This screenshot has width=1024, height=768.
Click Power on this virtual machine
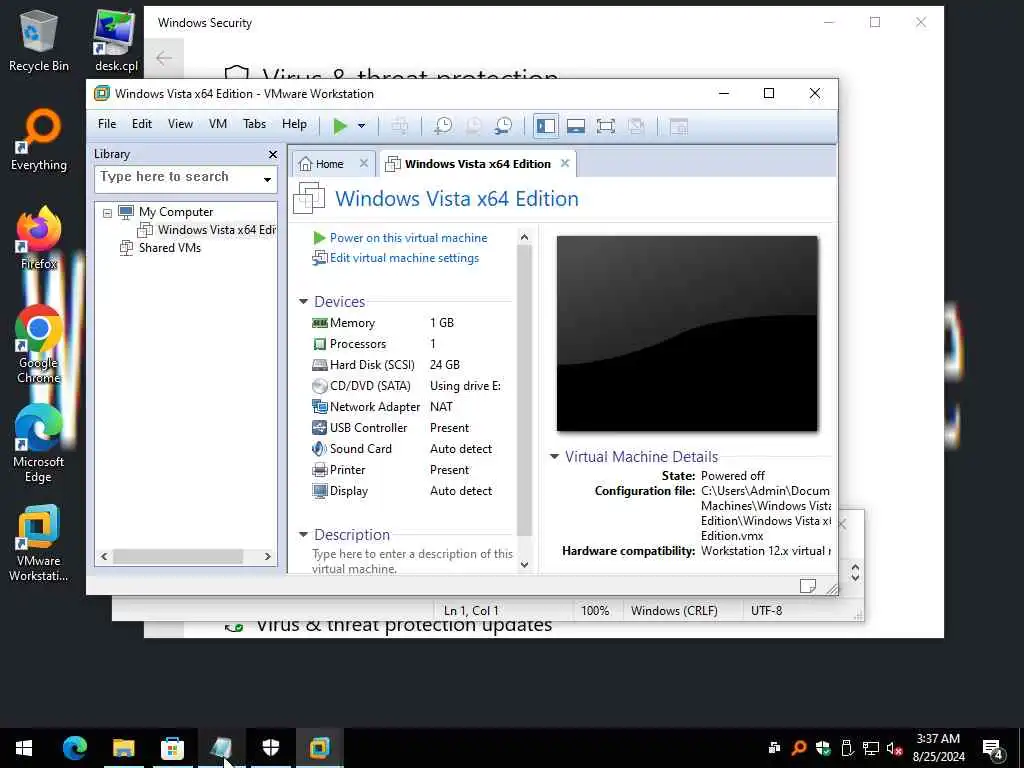point(408,238)
